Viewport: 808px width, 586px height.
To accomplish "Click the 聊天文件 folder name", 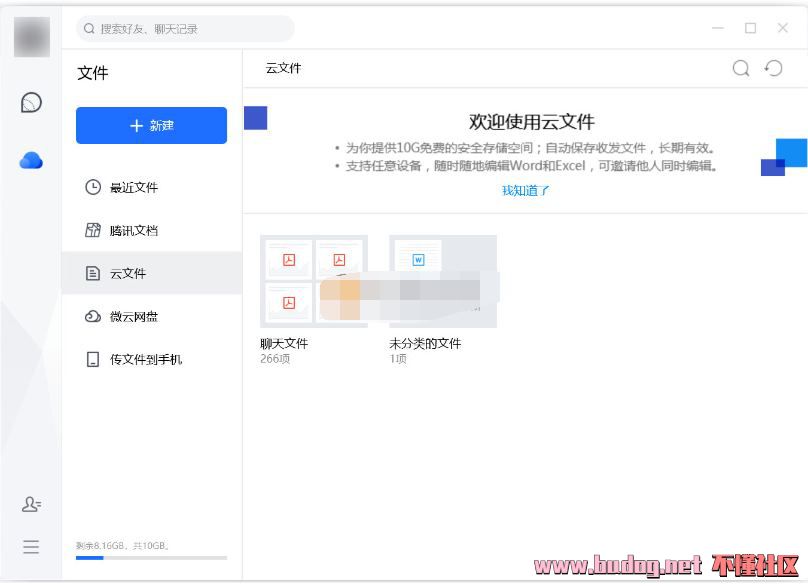I will (x=284, y=343).
